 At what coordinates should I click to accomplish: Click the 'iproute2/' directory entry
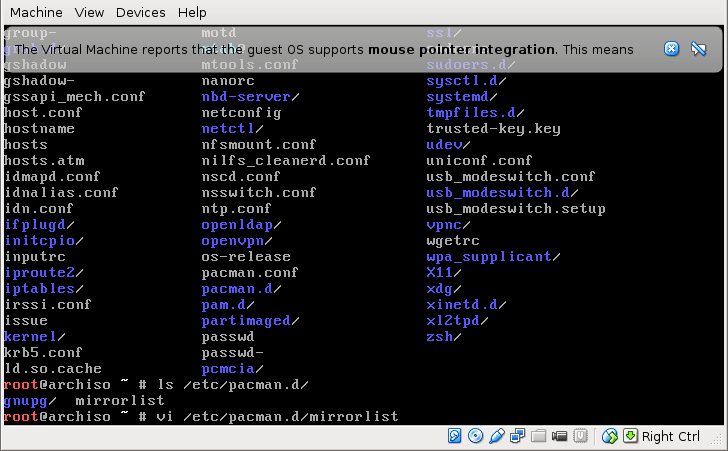click(44, 273)
